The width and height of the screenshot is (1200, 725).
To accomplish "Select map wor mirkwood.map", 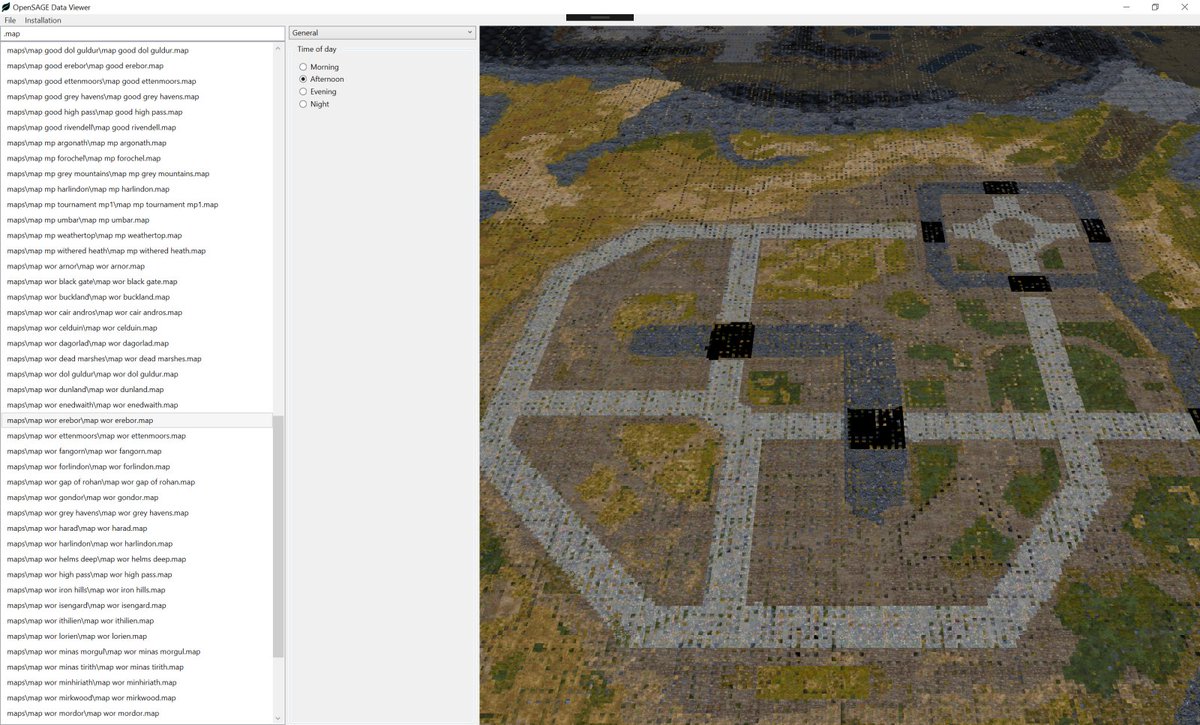I will click(x=137, y=698).
